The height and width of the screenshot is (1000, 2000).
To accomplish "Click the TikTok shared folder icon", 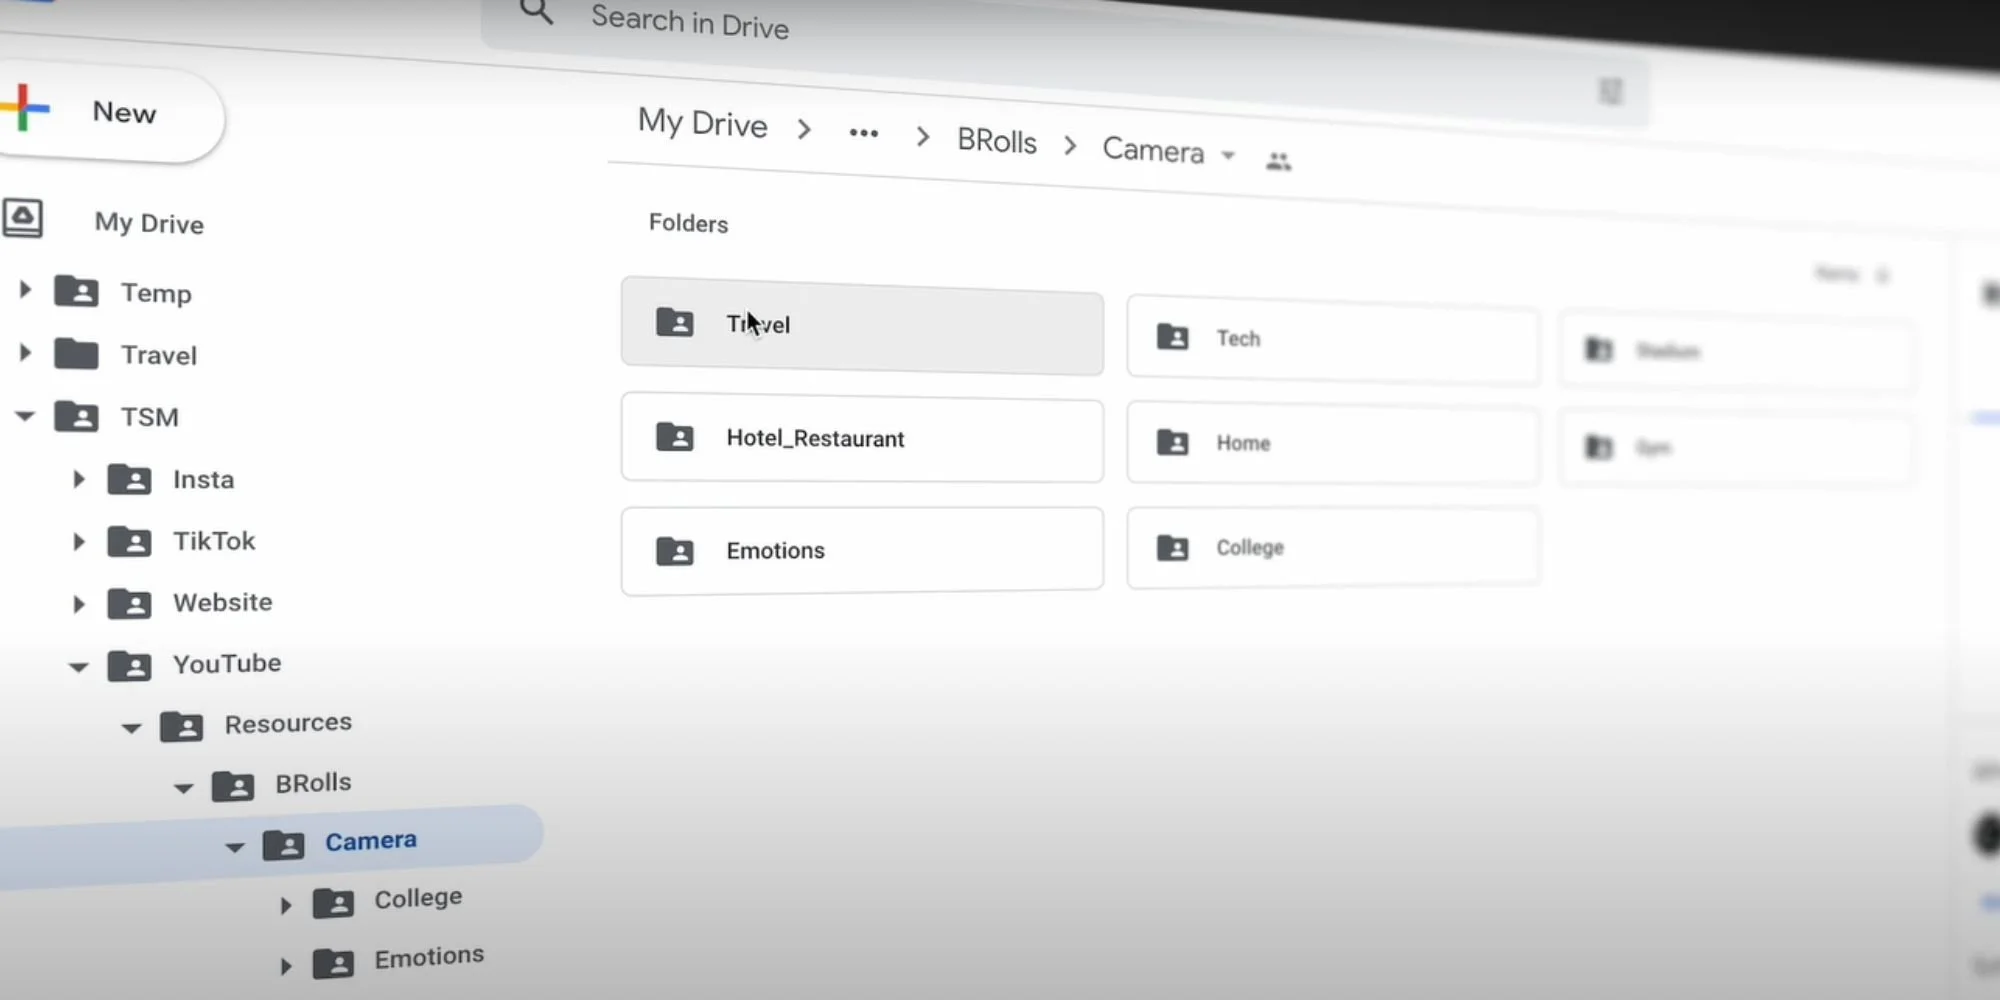I will [x=129, y=542].
